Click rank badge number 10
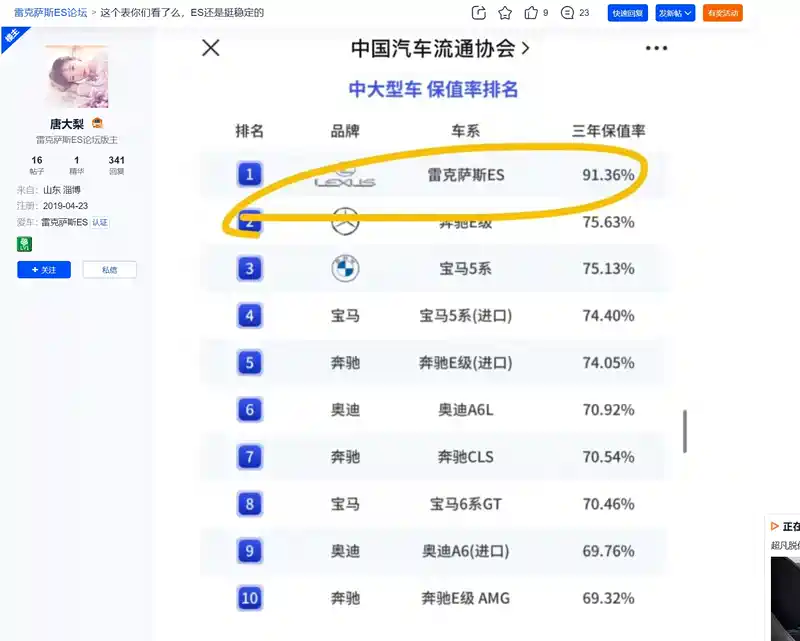 [249, 598]
